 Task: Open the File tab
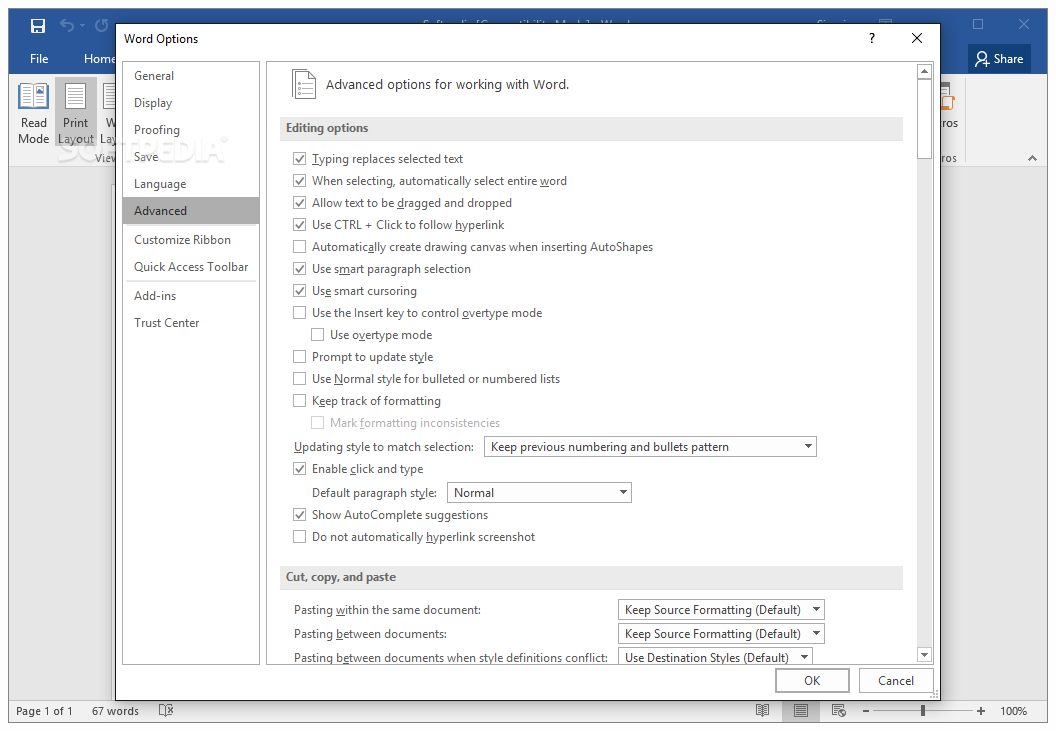[x=39, y=59]
